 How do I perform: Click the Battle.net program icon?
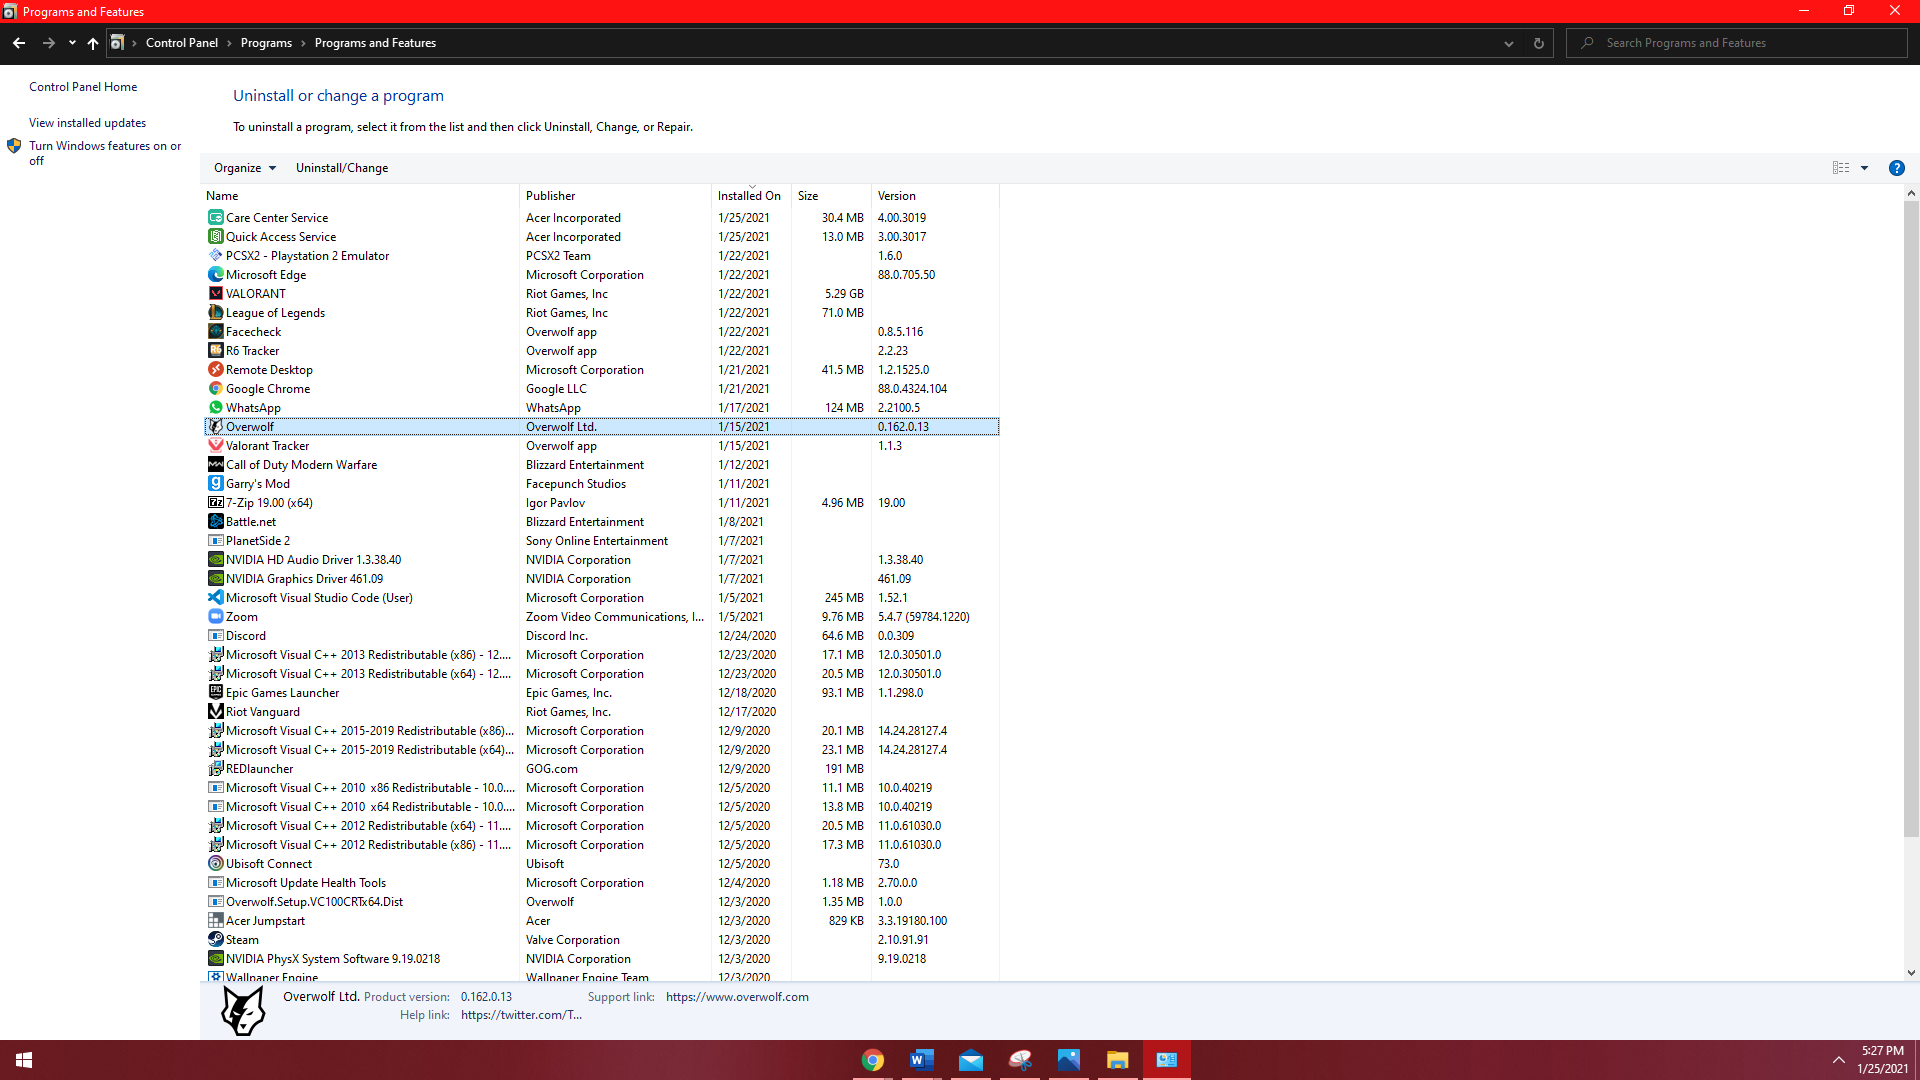[x=215, y=521]
